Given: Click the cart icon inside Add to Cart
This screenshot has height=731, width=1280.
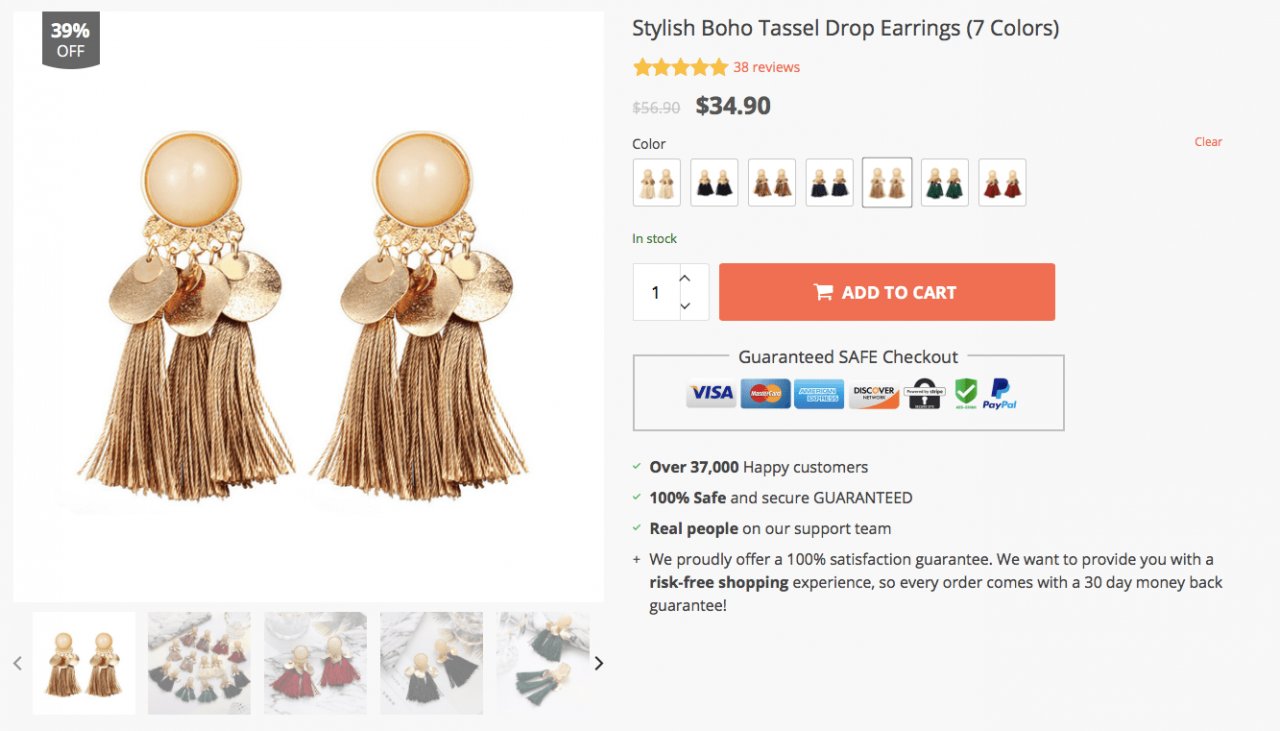Looking at the screenshot, I should (823, 291).
